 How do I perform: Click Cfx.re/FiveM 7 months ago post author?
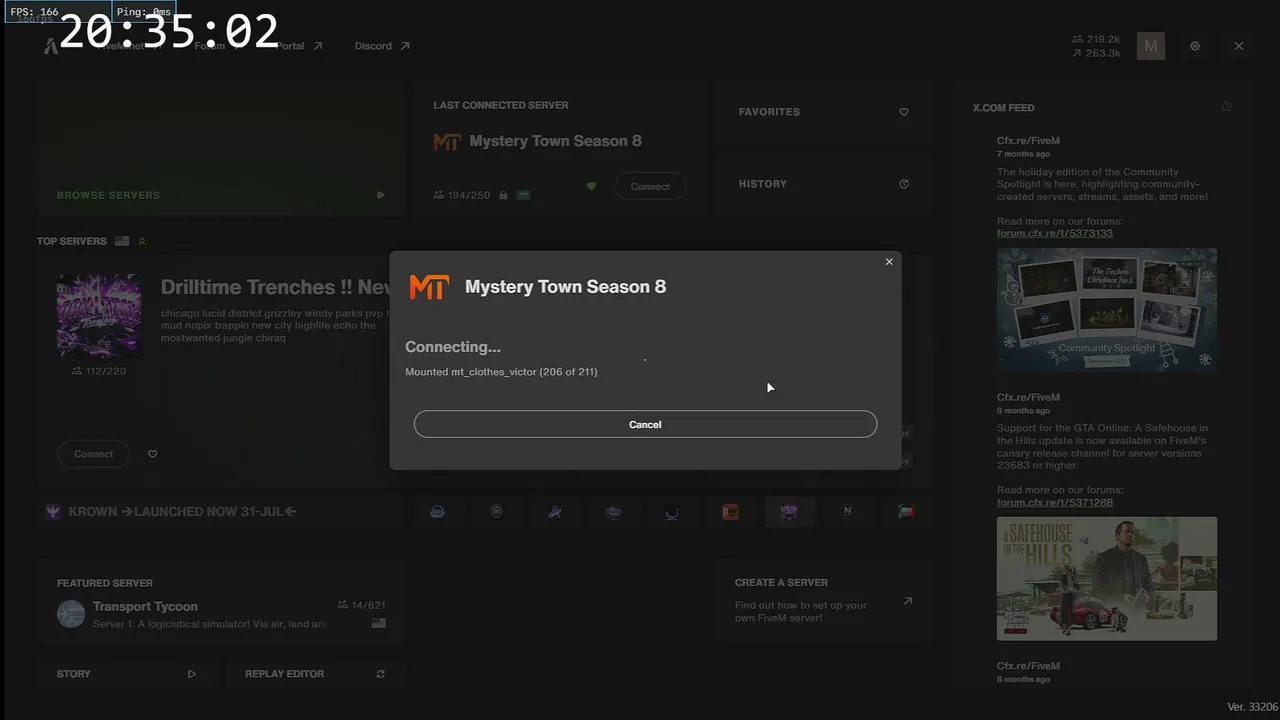pyautogui.click(x=1028, y=141)
